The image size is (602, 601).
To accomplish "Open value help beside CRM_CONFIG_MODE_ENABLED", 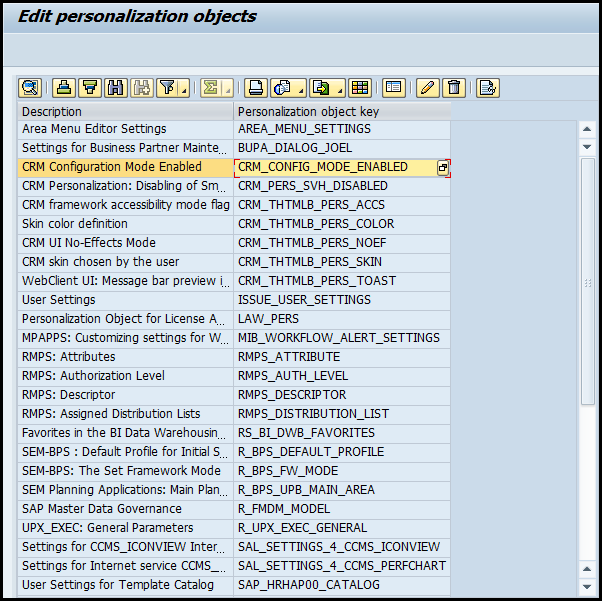I will pyautogui.click(x=443, y=167).
